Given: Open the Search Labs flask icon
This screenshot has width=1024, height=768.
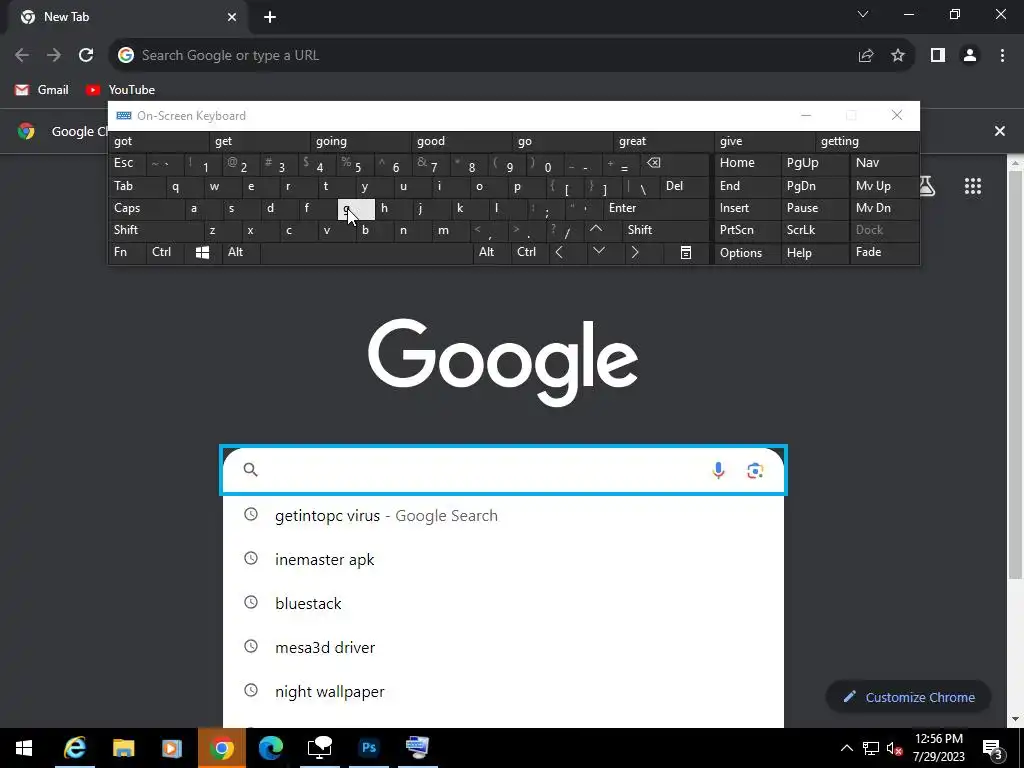Looking at the screenshot, I should pyautogui.click(x=927, y=186).
